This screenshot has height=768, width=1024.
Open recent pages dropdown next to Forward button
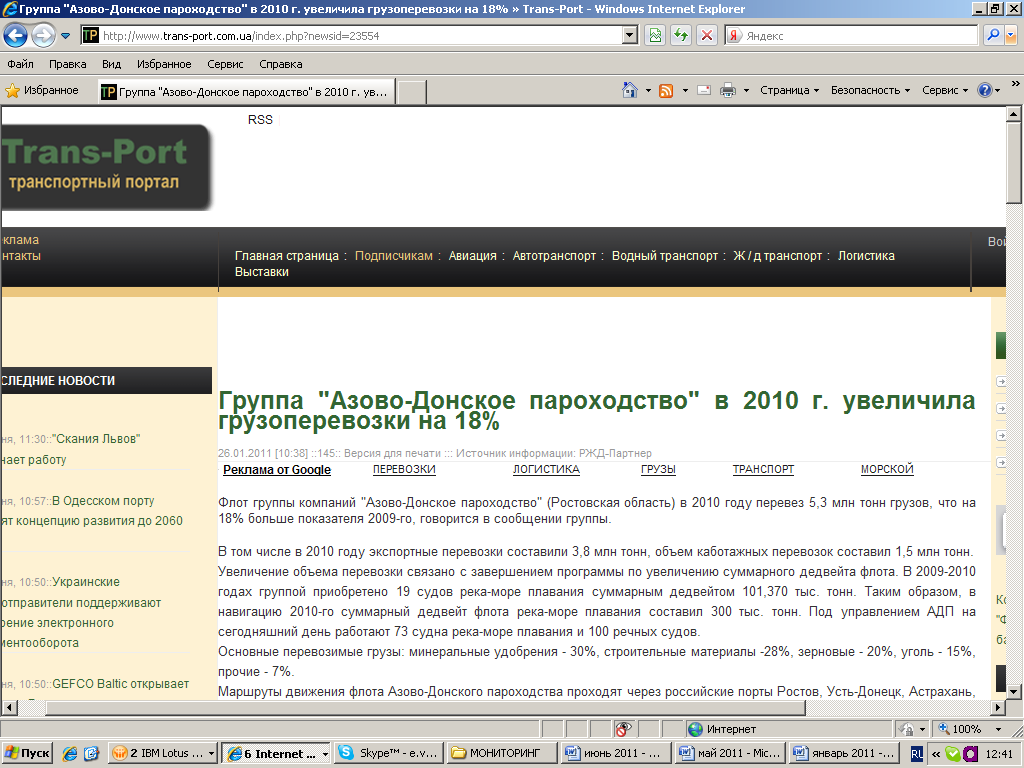pos(65,36)
